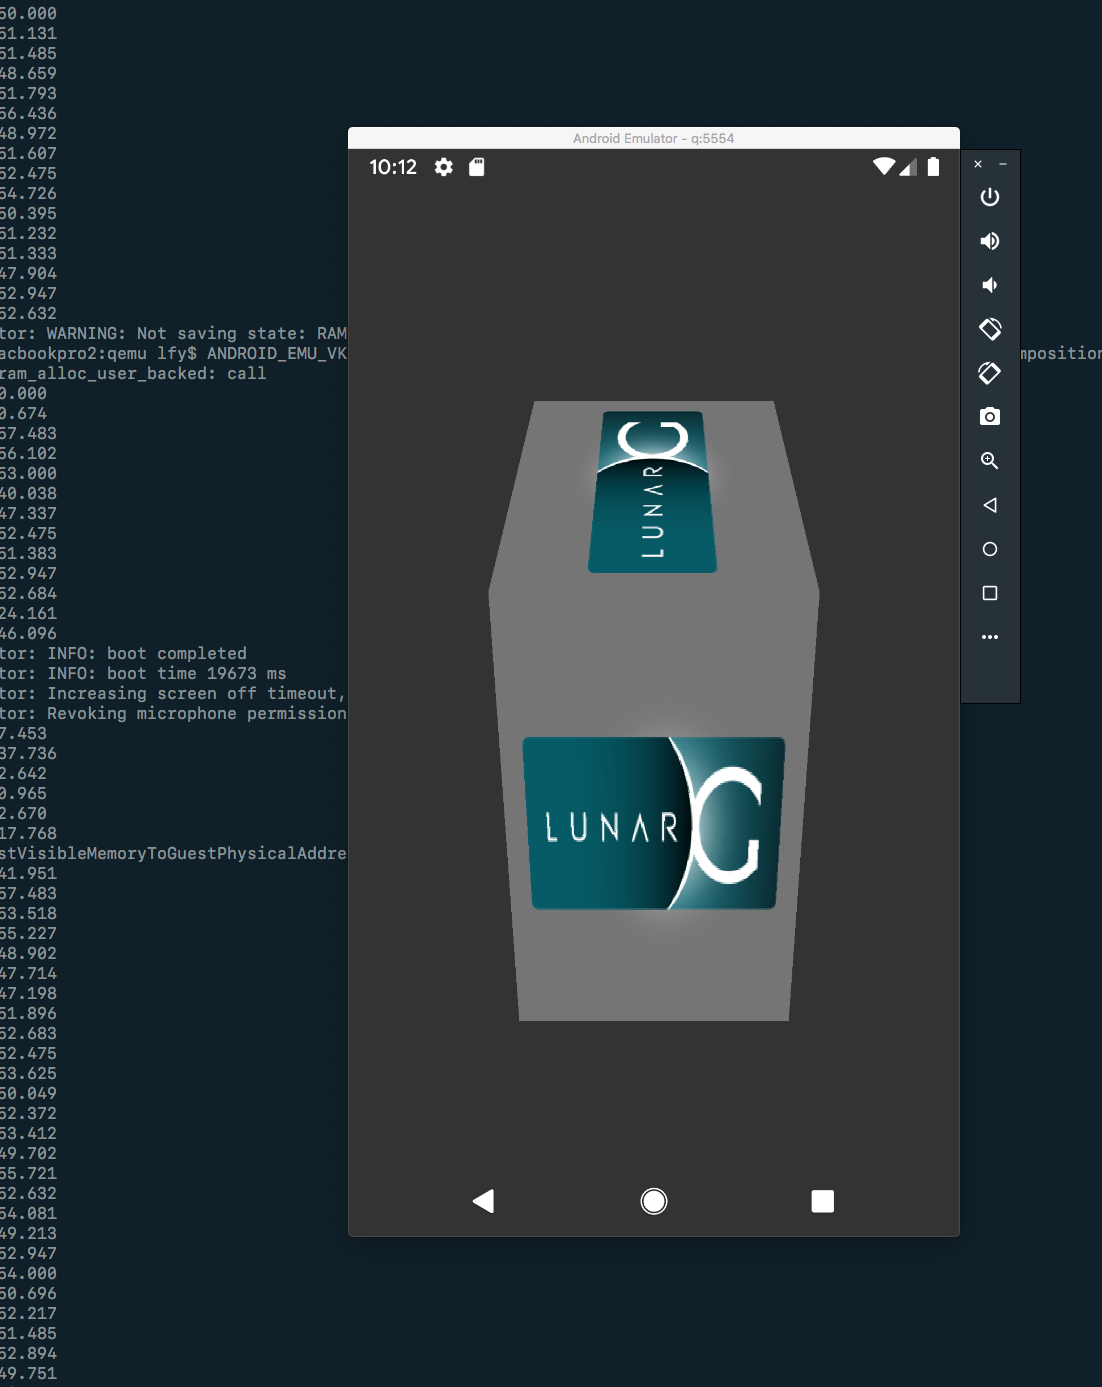
Task: Take a screenshot with the camera icon
Action: (990, 417)
